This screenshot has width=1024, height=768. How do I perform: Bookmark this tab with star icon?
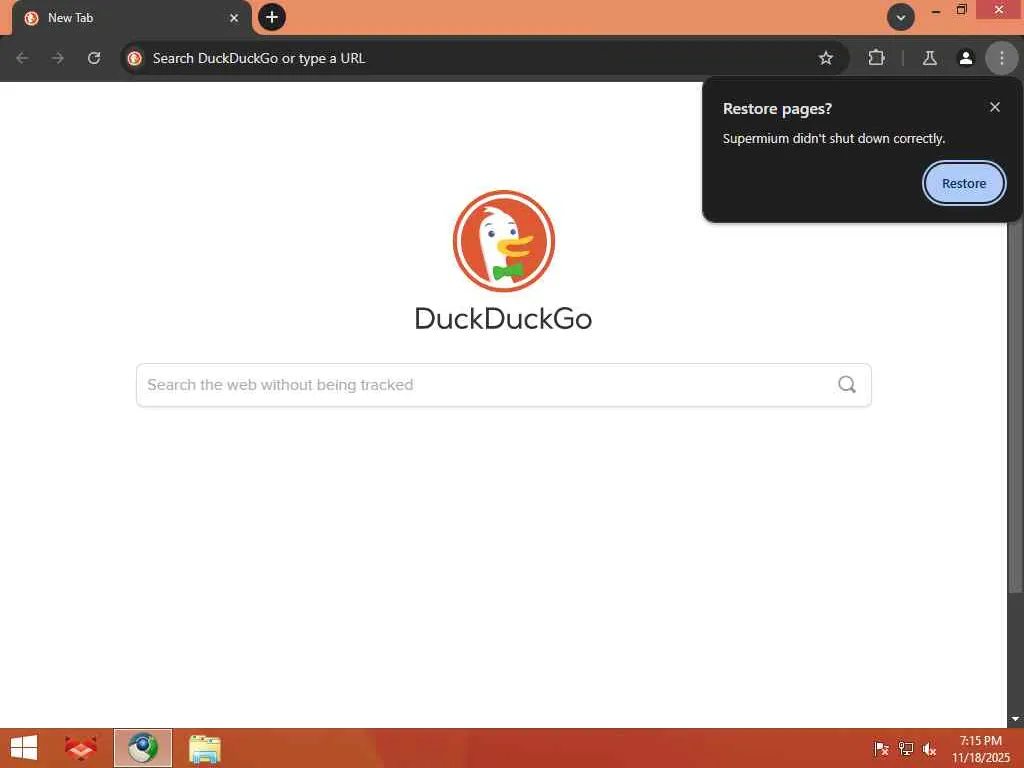825,58
